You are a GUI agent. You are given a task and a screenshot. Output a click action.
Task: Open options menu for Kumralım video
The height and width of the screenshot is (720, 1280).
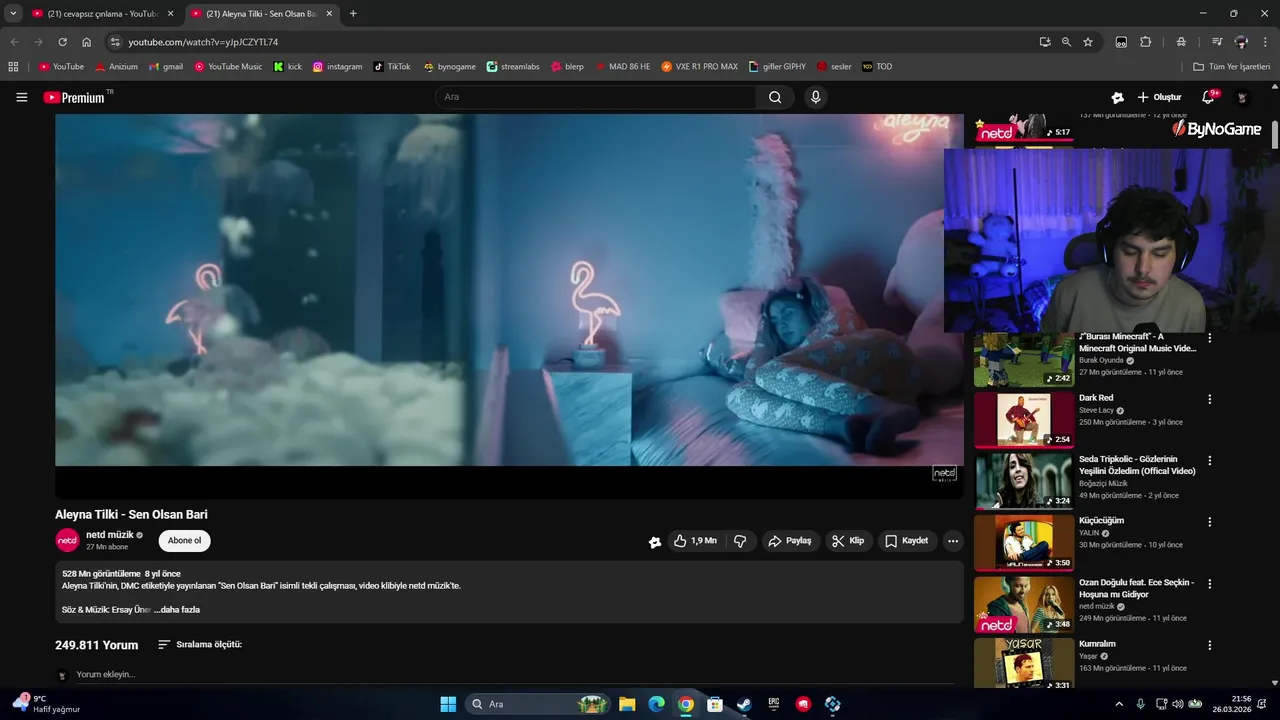click(1209, 645)
